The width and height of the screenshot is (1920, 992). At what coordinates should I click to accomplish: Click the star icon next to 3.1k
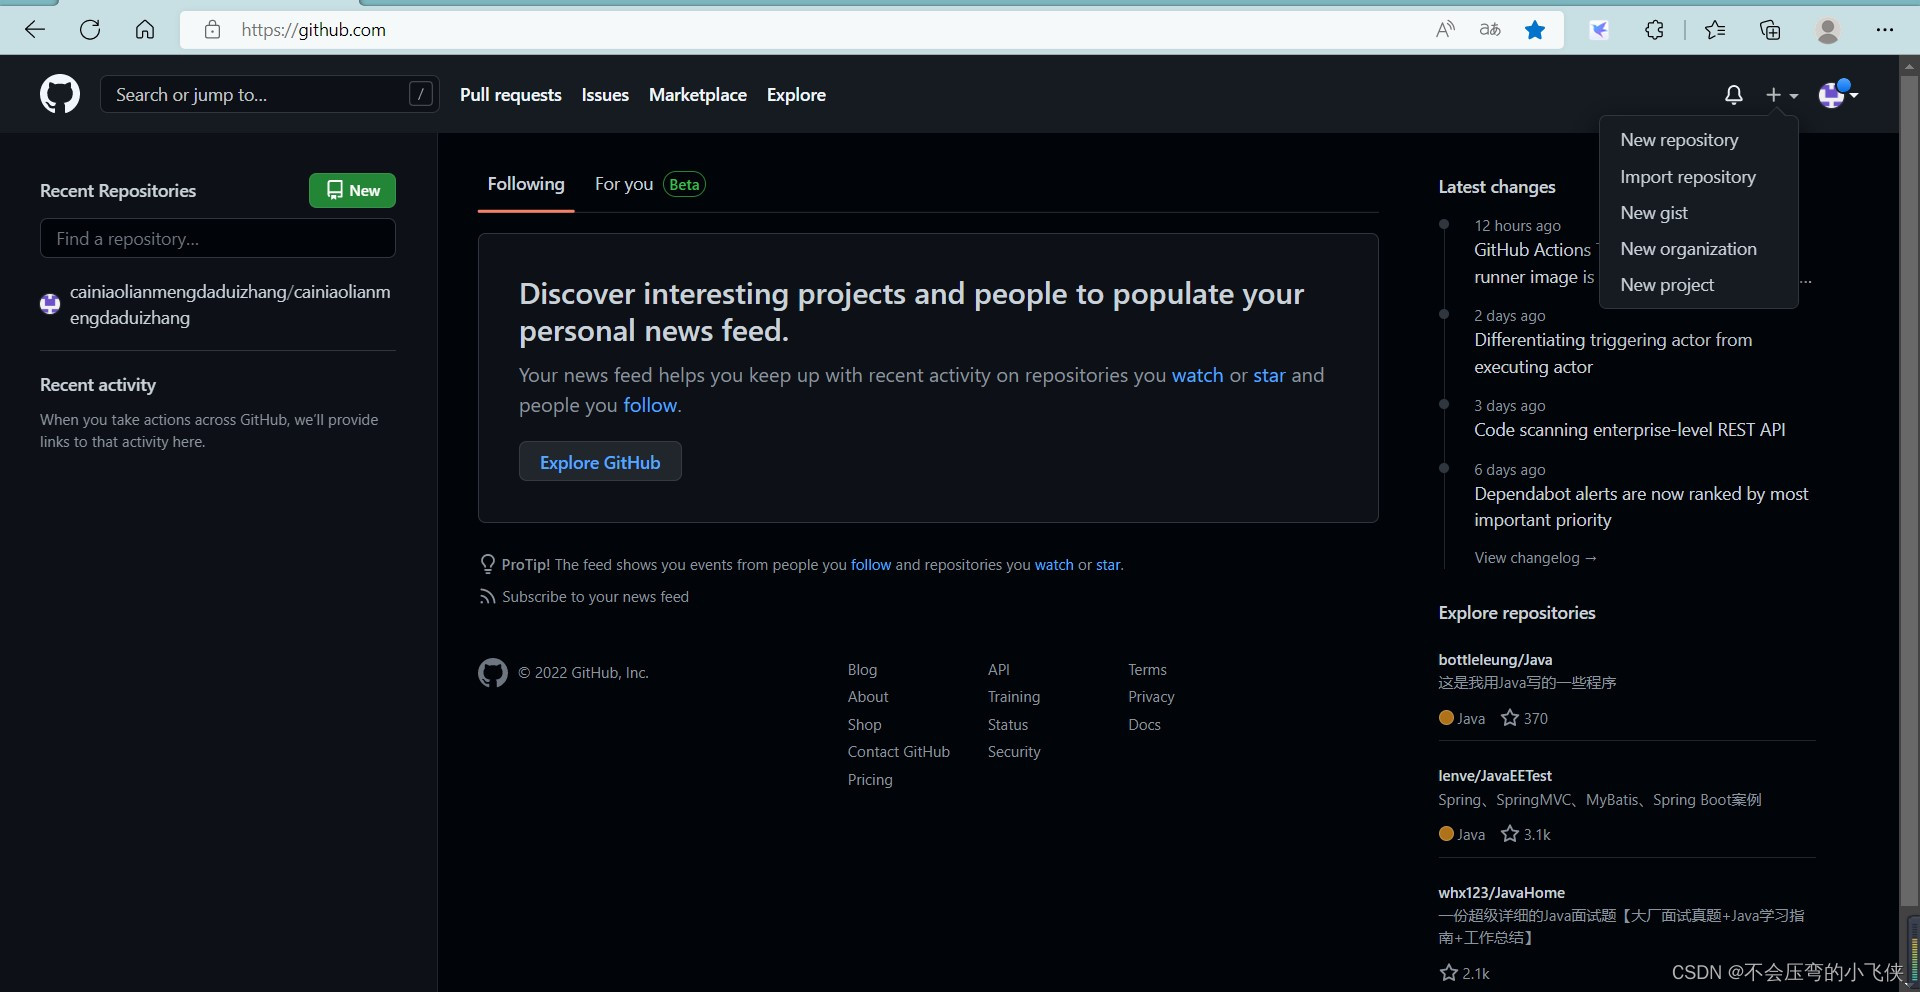pos(1510,834)
